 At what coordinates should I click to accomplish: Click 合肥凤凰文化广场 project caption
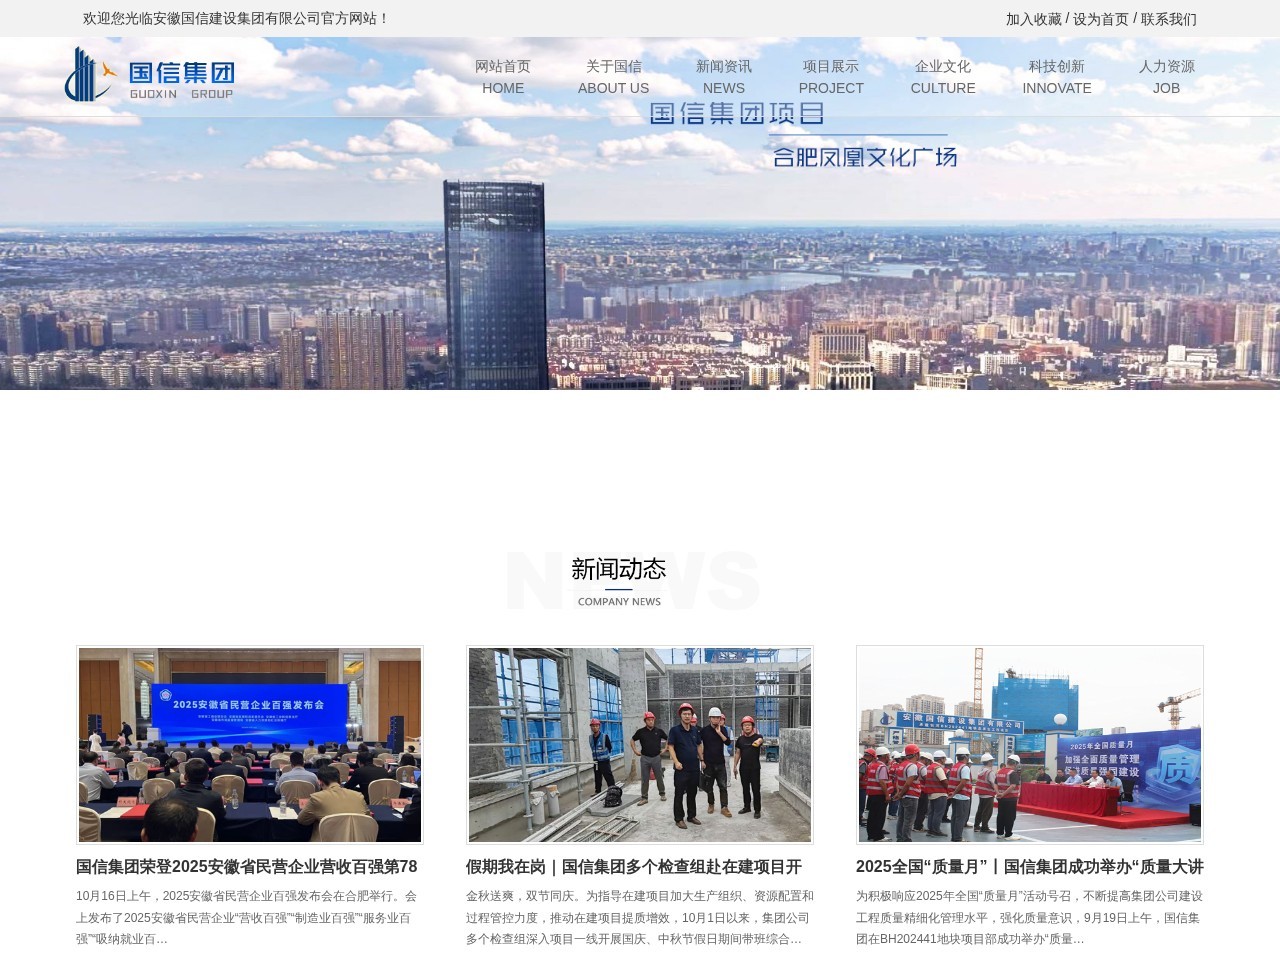tap(868, 156)
